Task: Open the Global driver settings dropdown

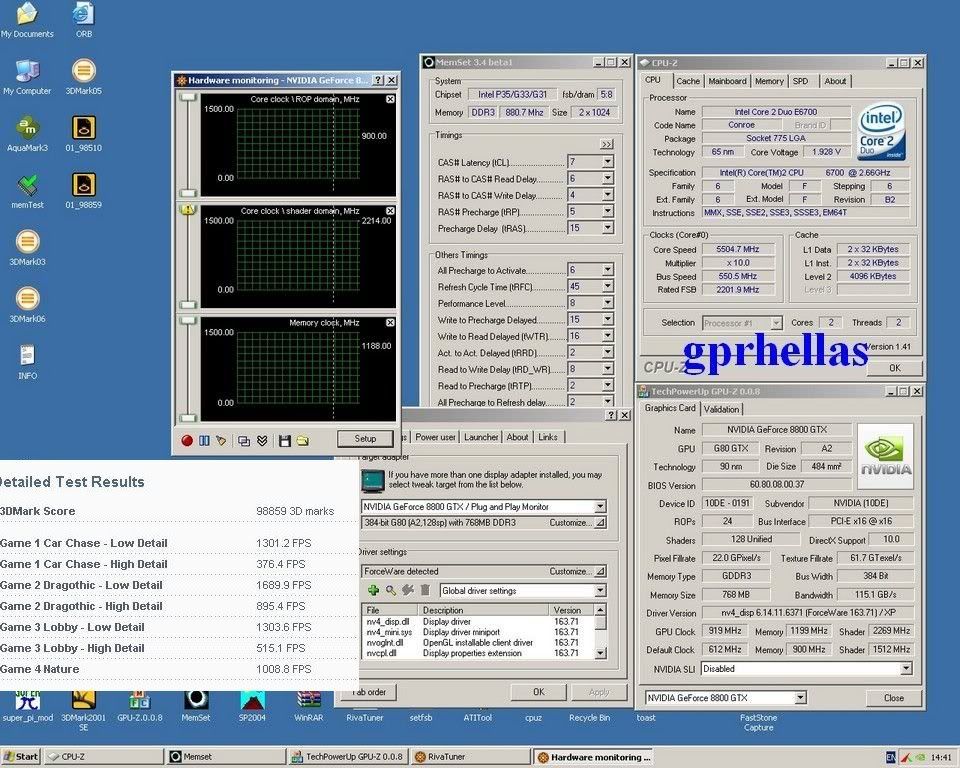Action: tap(600, 591)
